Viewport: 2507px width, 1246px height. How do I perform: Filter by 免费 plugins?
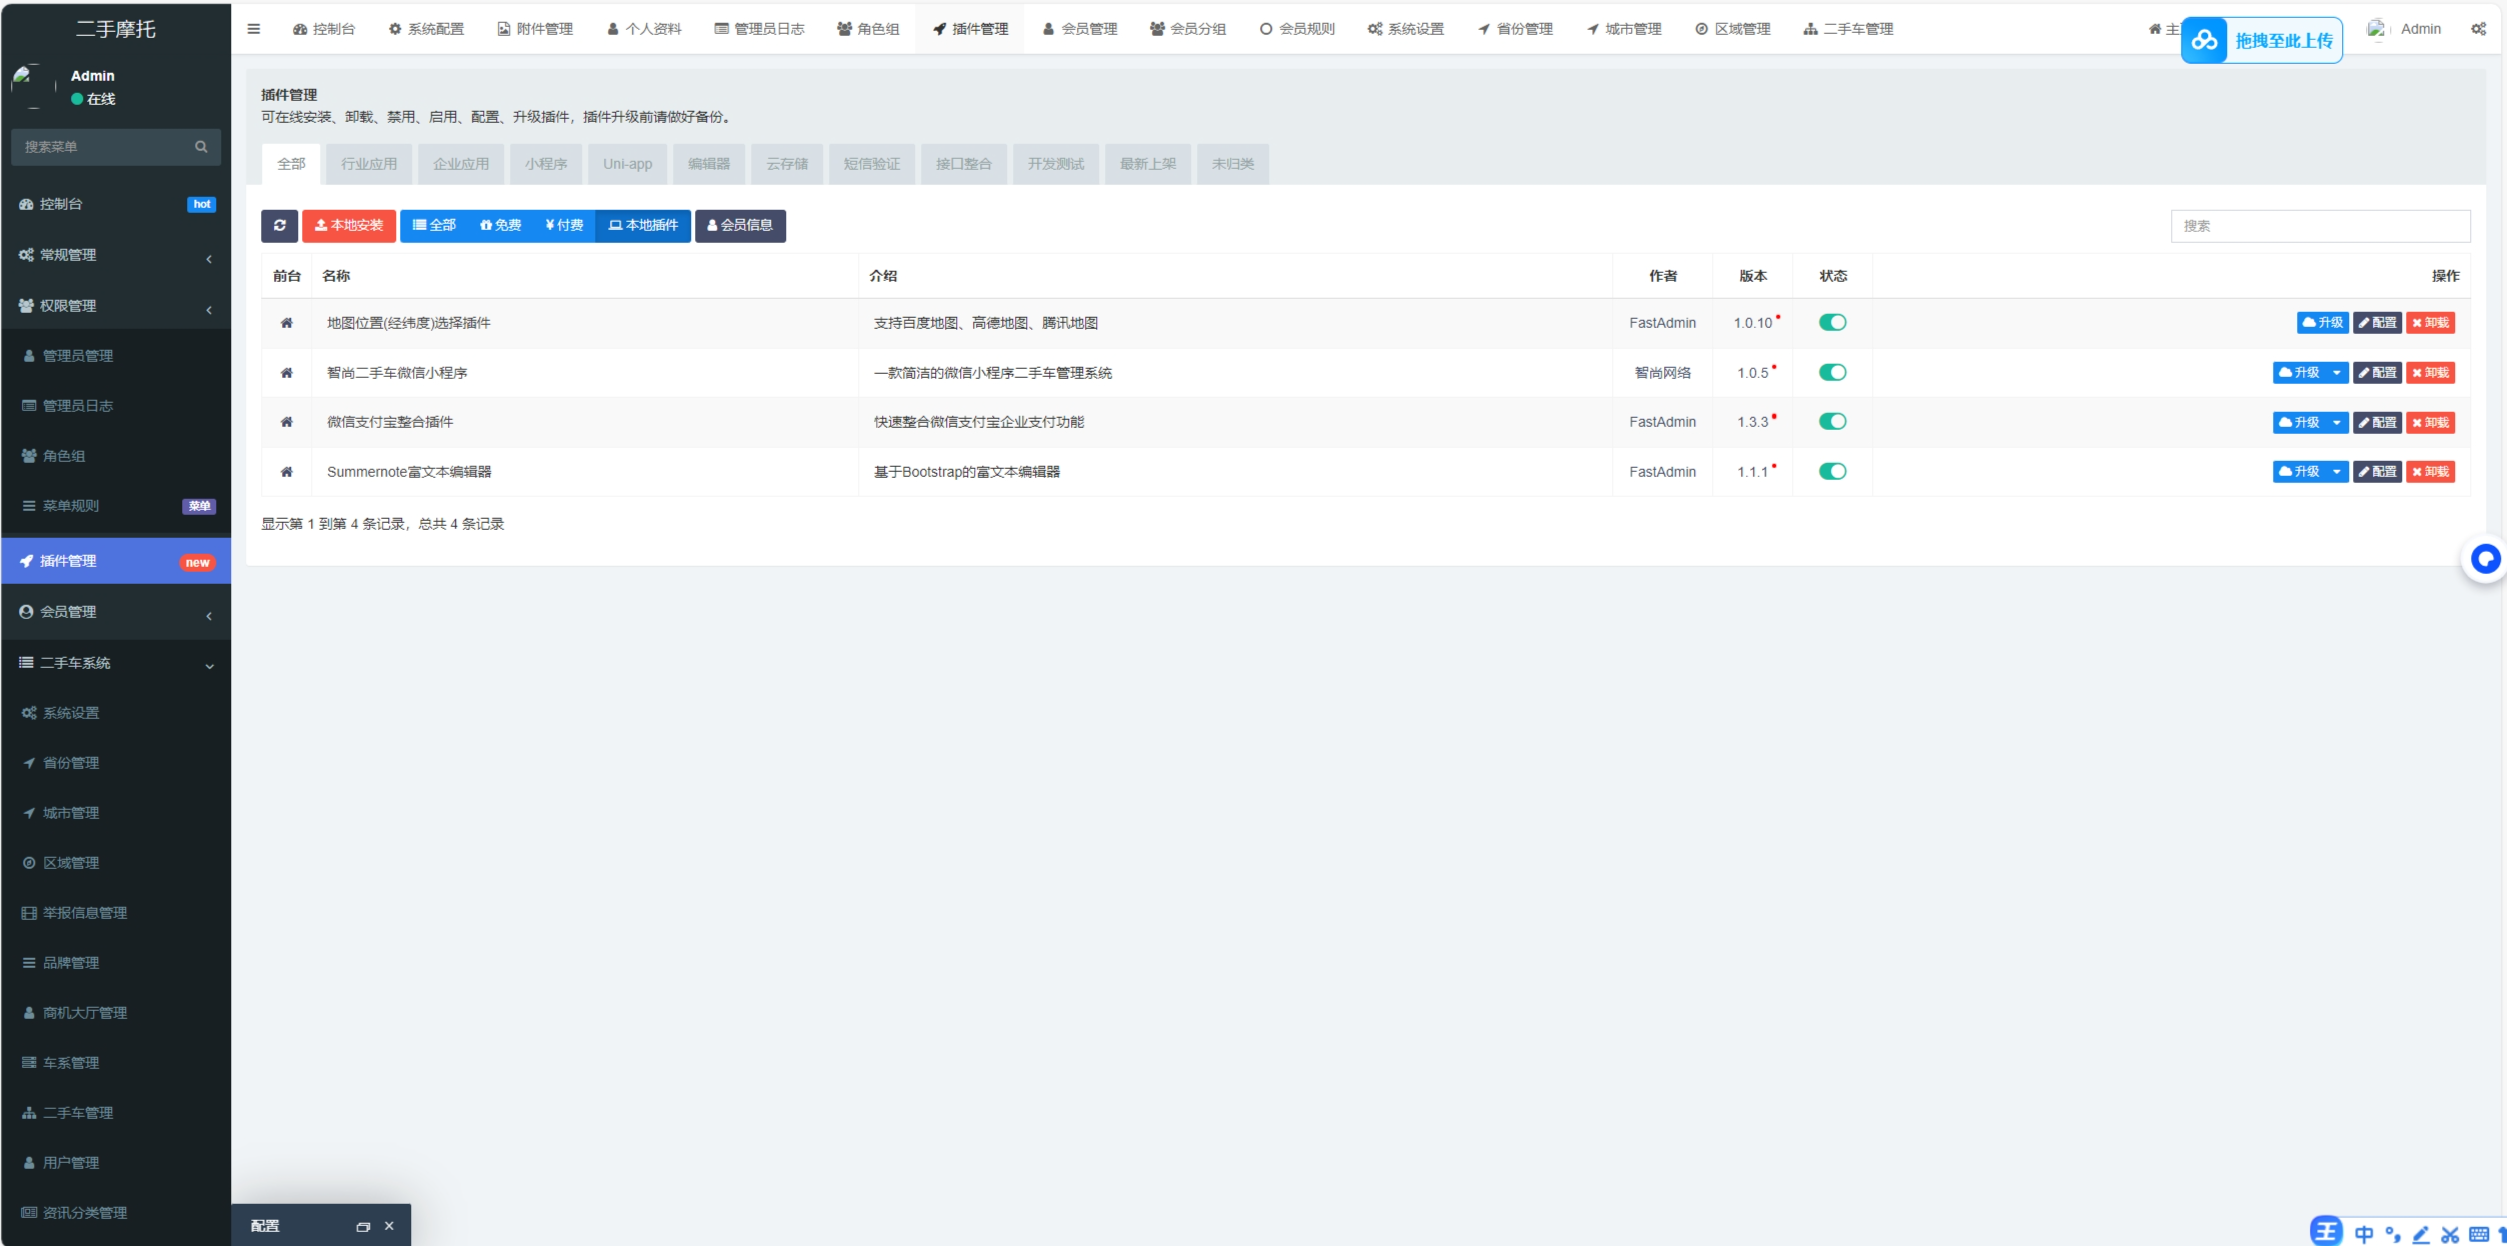tap(501, 226)
